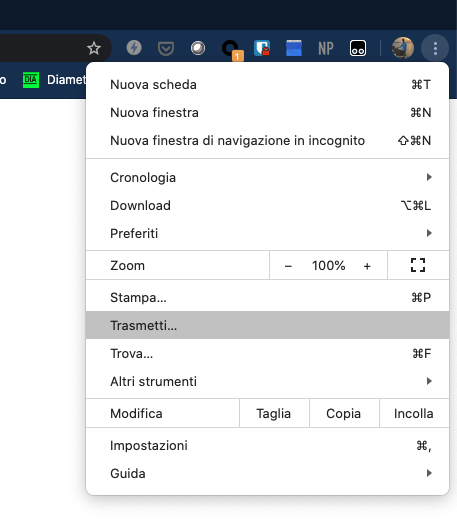Expand the Altri strumenti submenu
This screenshot has height=529, width=457.
pos(267,382)
